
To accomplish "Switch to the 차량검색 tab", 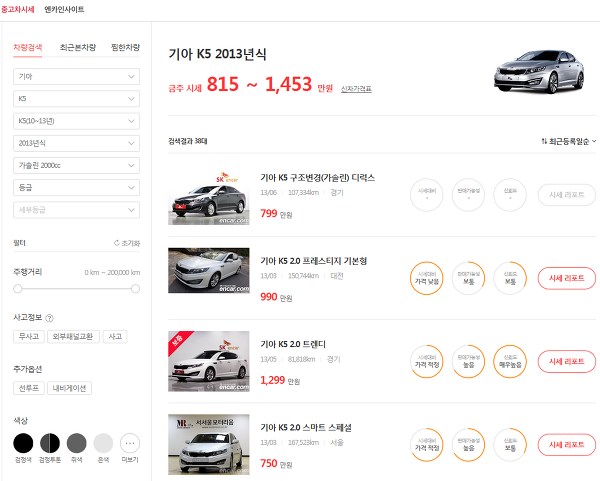I will click(28, 47).
